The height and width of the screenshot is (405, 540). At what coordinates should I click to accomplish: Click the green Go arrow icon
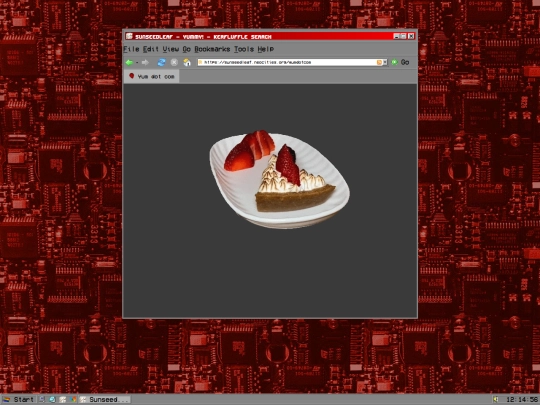click(395, 62)
